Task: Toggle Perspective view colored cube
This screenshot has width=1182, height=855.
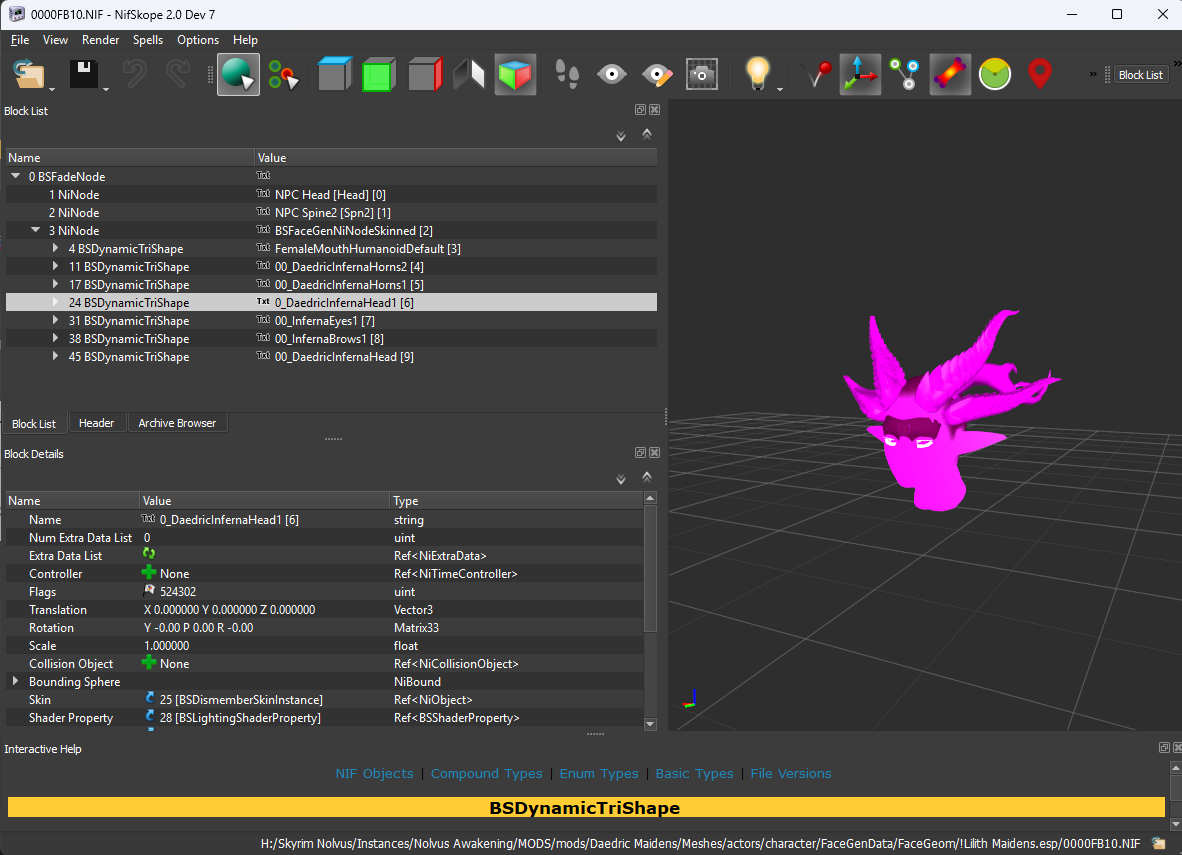Action: [x=516, y=75]
